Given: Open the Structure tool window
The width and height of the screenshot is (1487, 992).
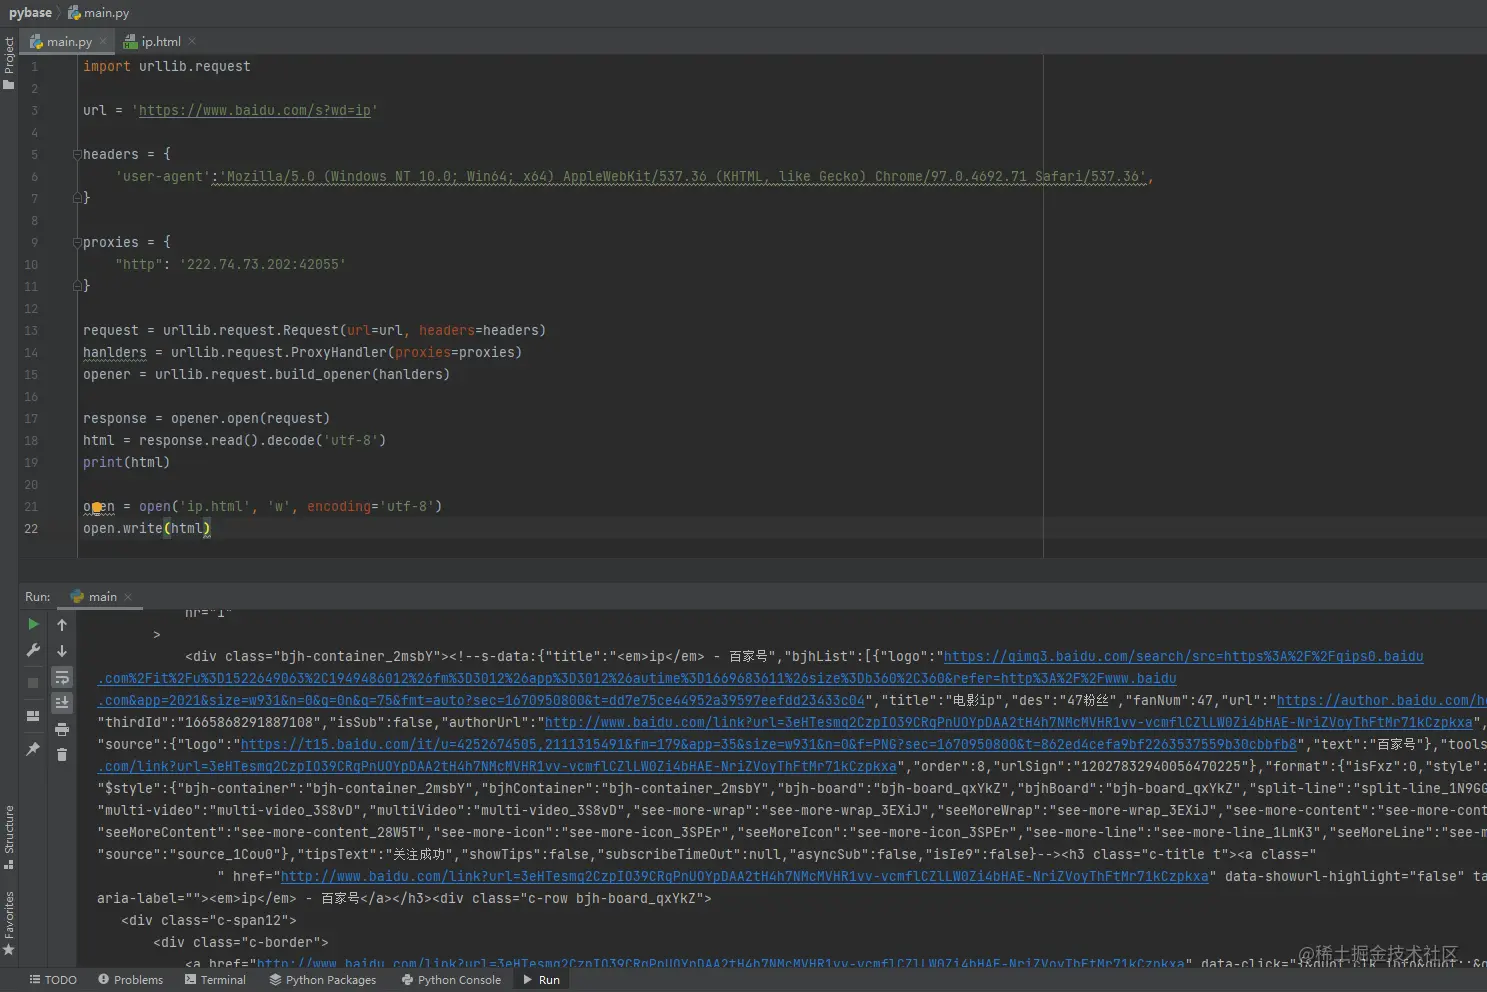Looking at the screenshot, I should coord(9,837).
